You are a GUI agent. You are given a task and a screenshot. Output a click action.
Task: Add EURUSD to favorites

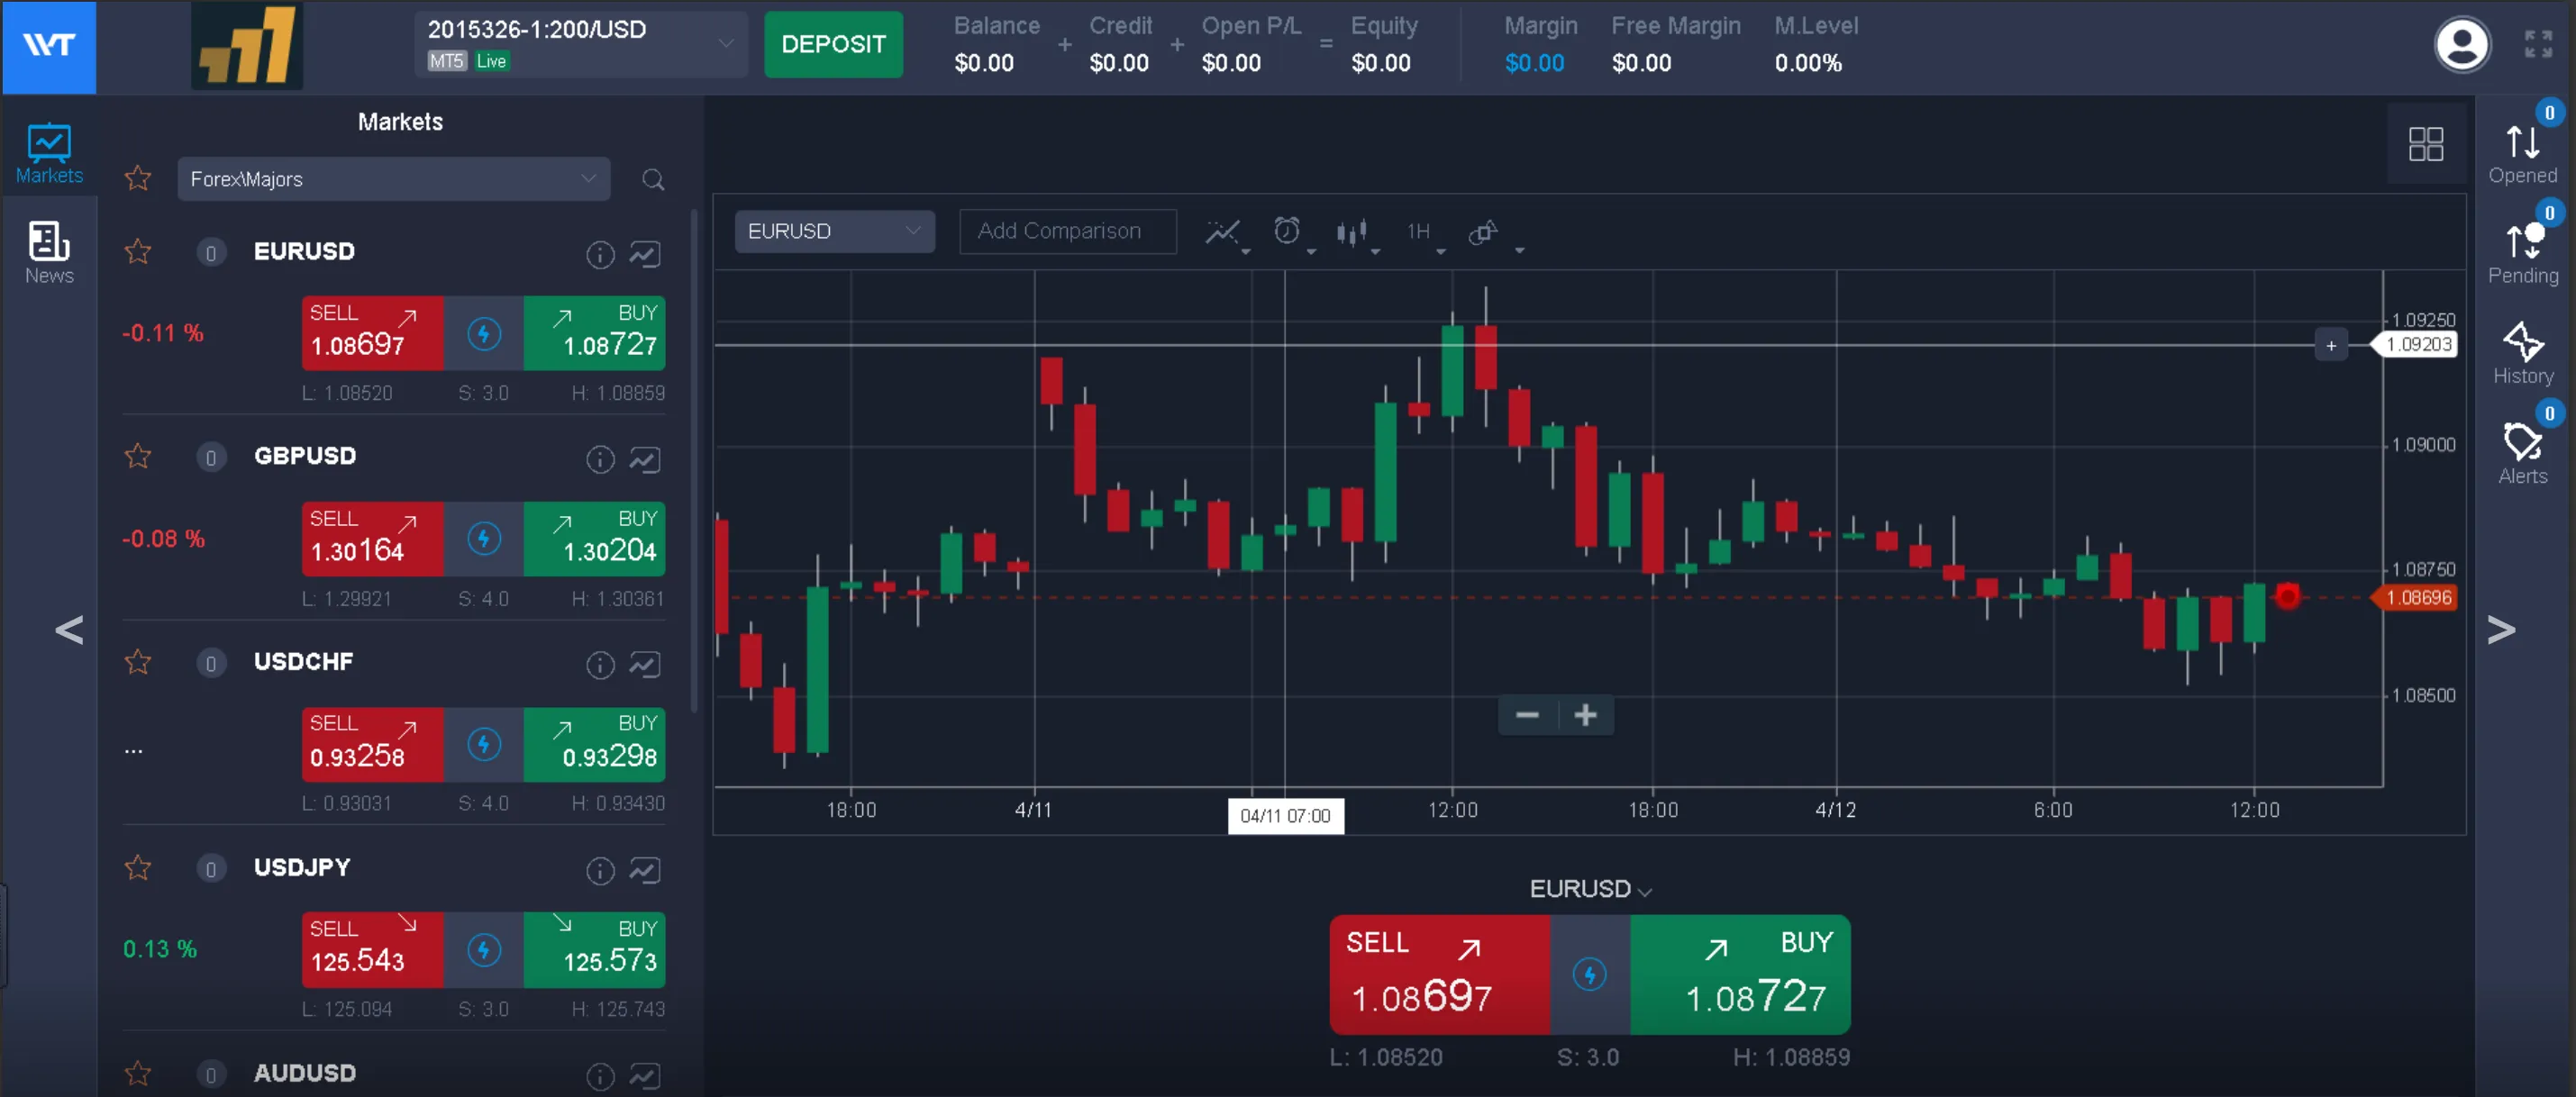(137, 251)
